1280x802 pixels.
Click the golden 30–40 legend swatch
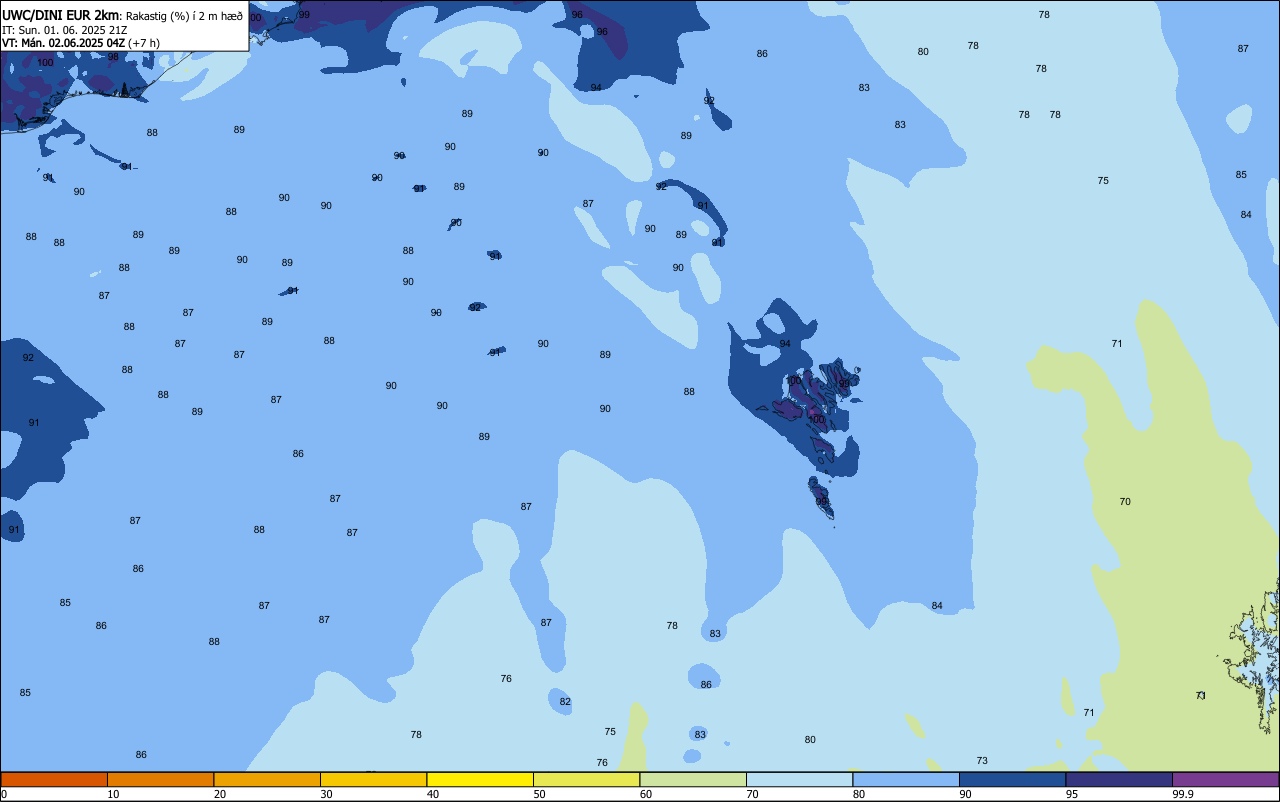[x=373, y=779]
